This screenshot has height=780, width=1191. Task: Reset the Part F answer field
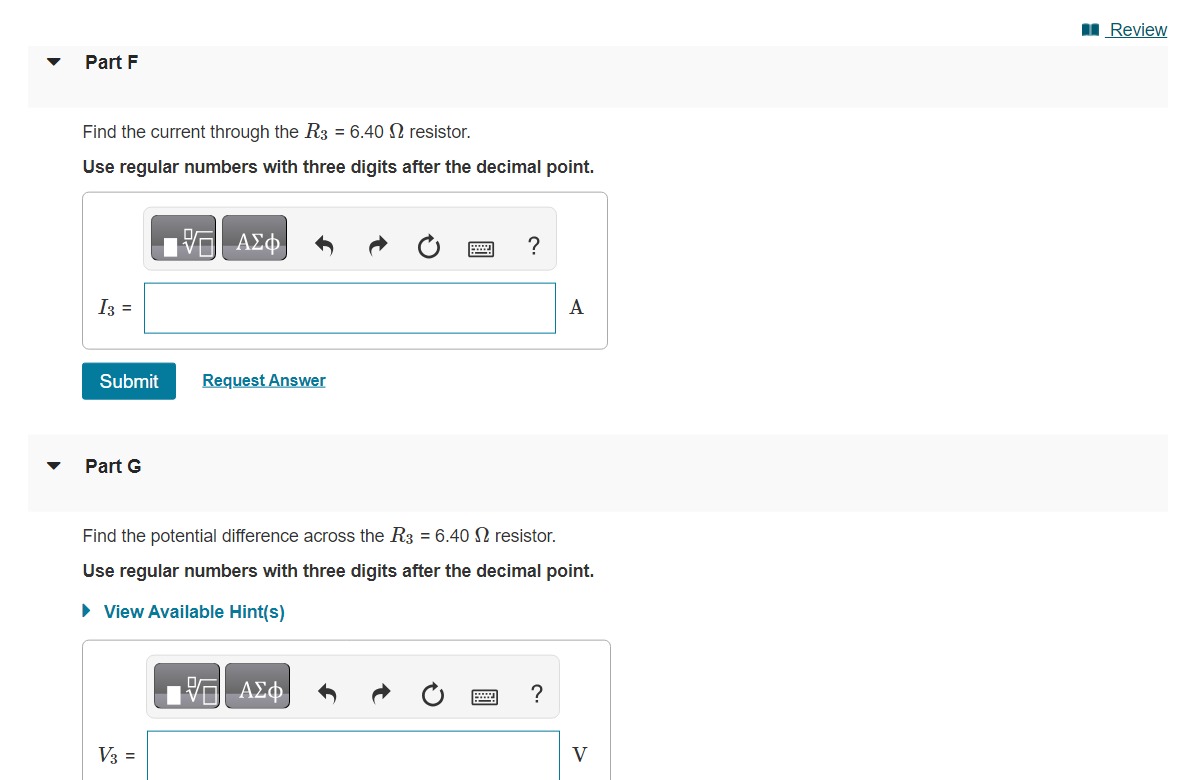pyautogui.click(x=429, y=246)
